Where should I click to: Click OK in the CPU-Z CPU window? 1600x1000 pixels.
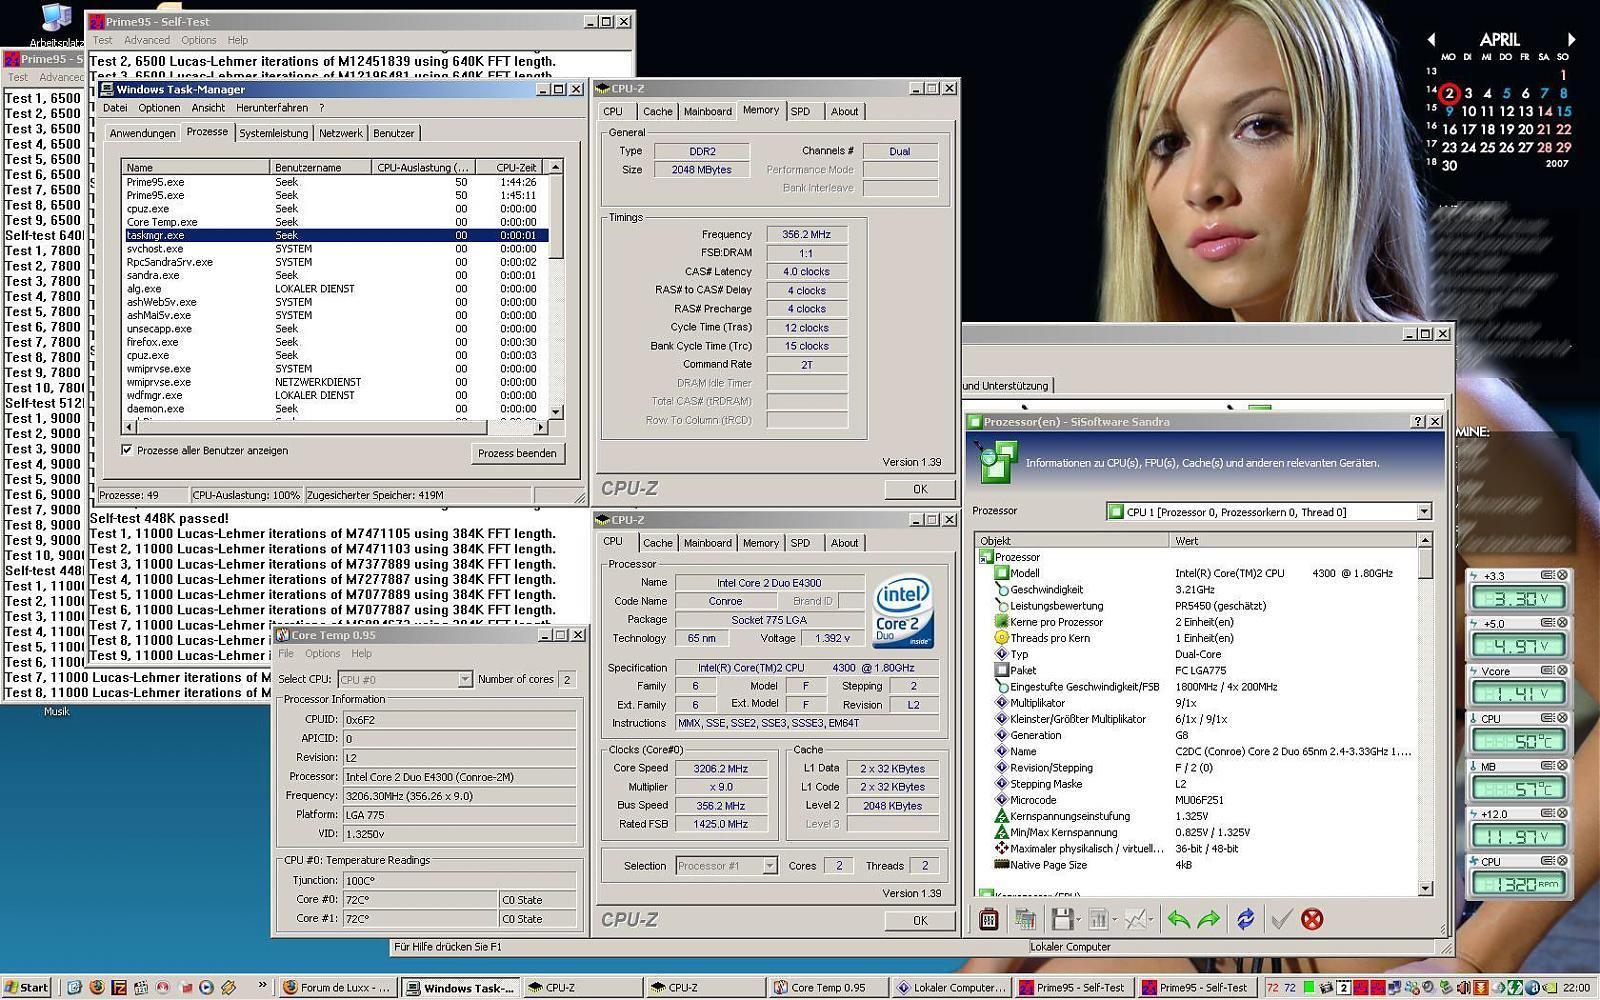(x=920, y=921)
